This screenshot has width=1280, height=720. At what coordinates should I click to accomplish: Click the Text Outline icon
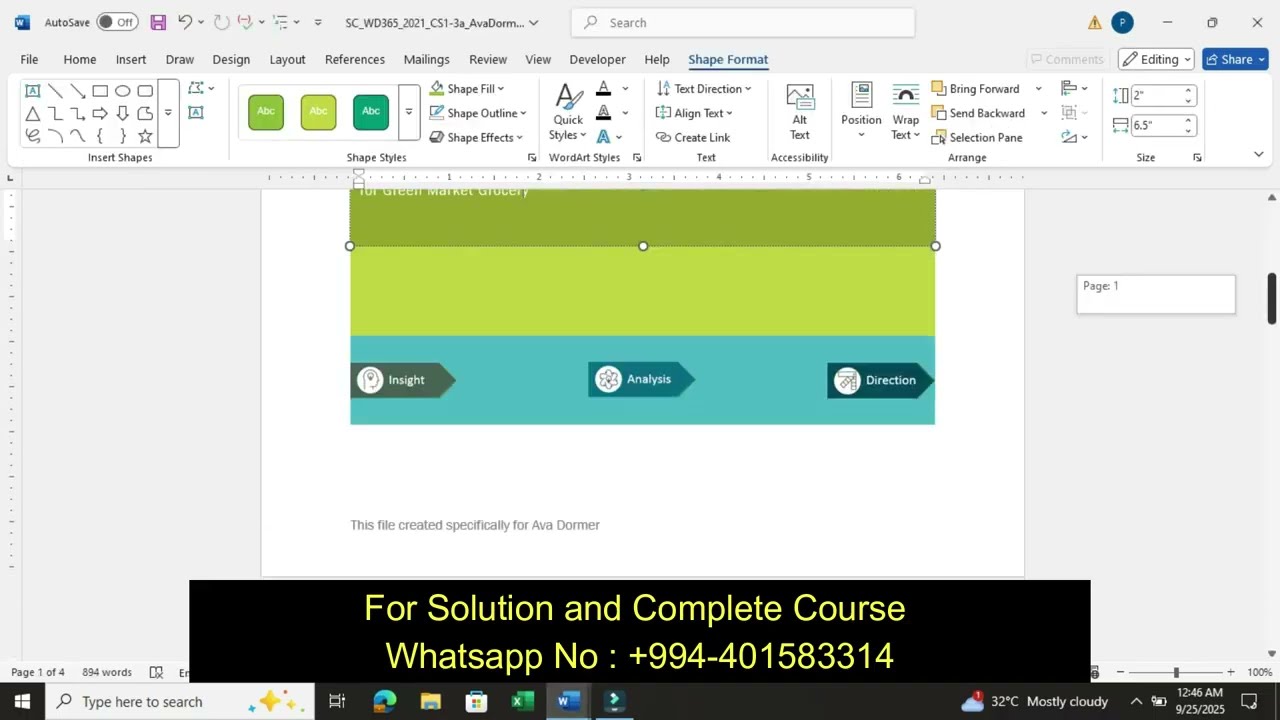[x=604, y=113]
